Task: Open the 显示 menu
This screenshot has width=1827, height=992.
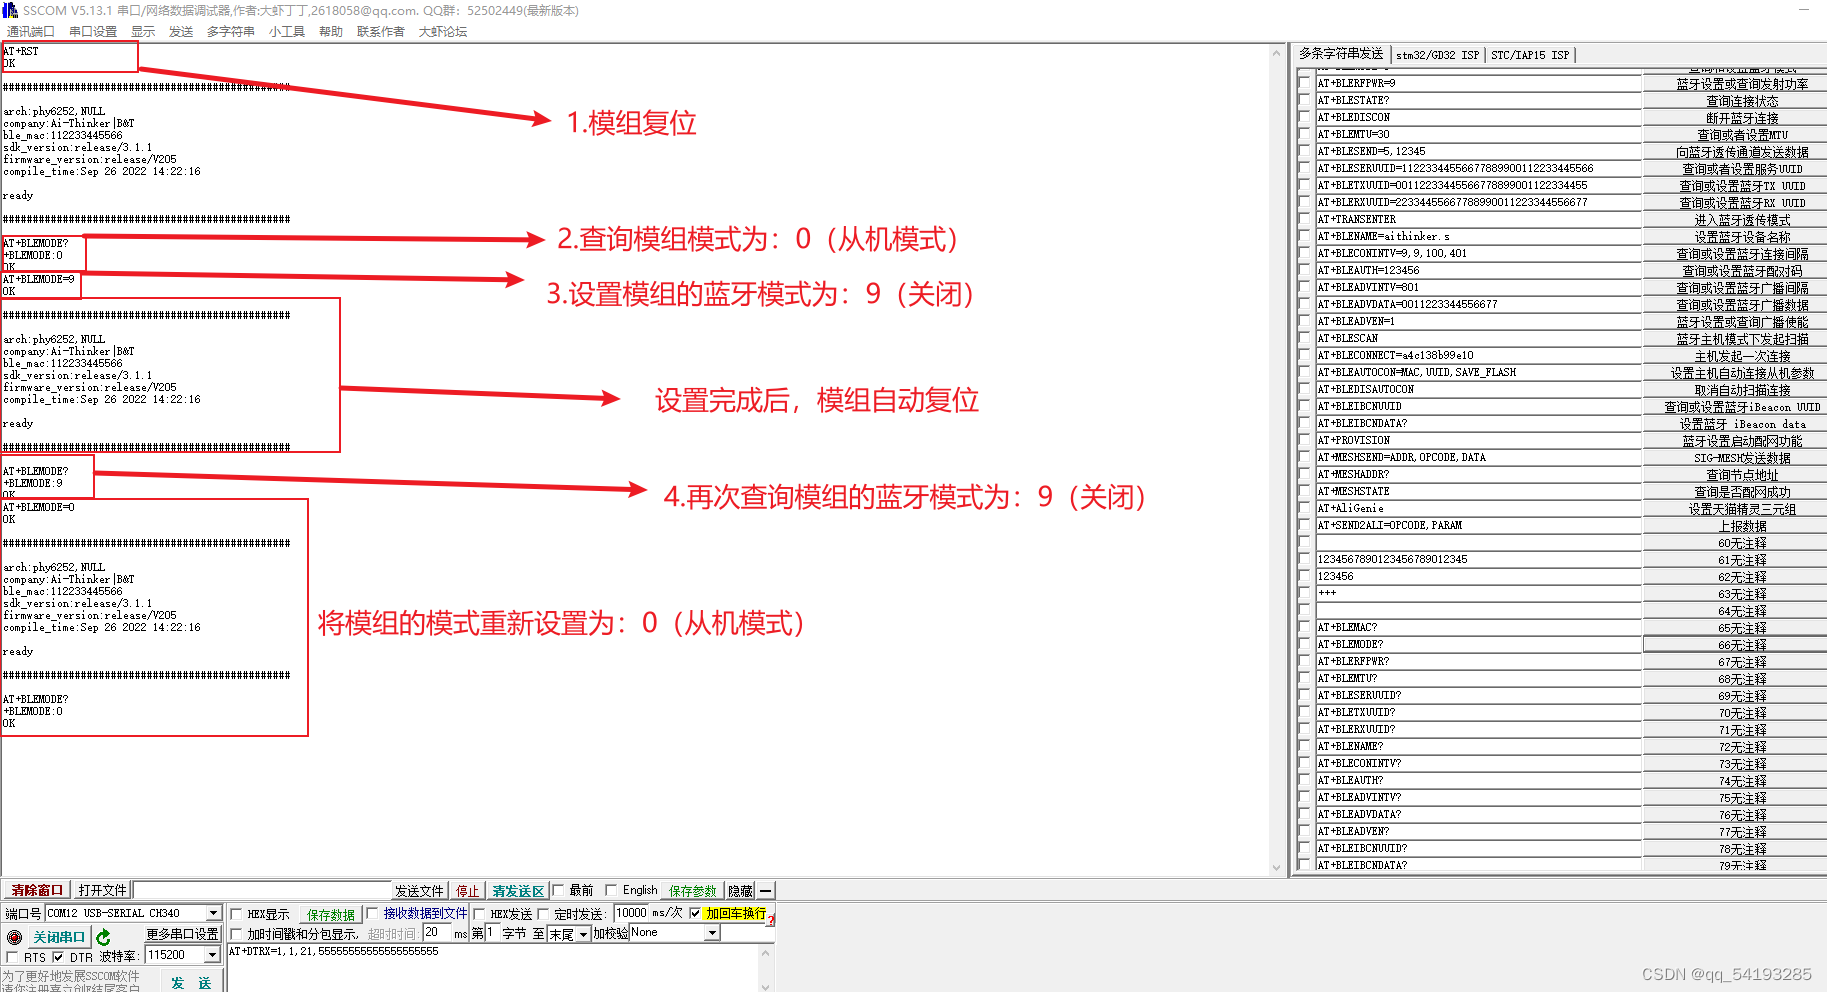Action: [143, 32]
